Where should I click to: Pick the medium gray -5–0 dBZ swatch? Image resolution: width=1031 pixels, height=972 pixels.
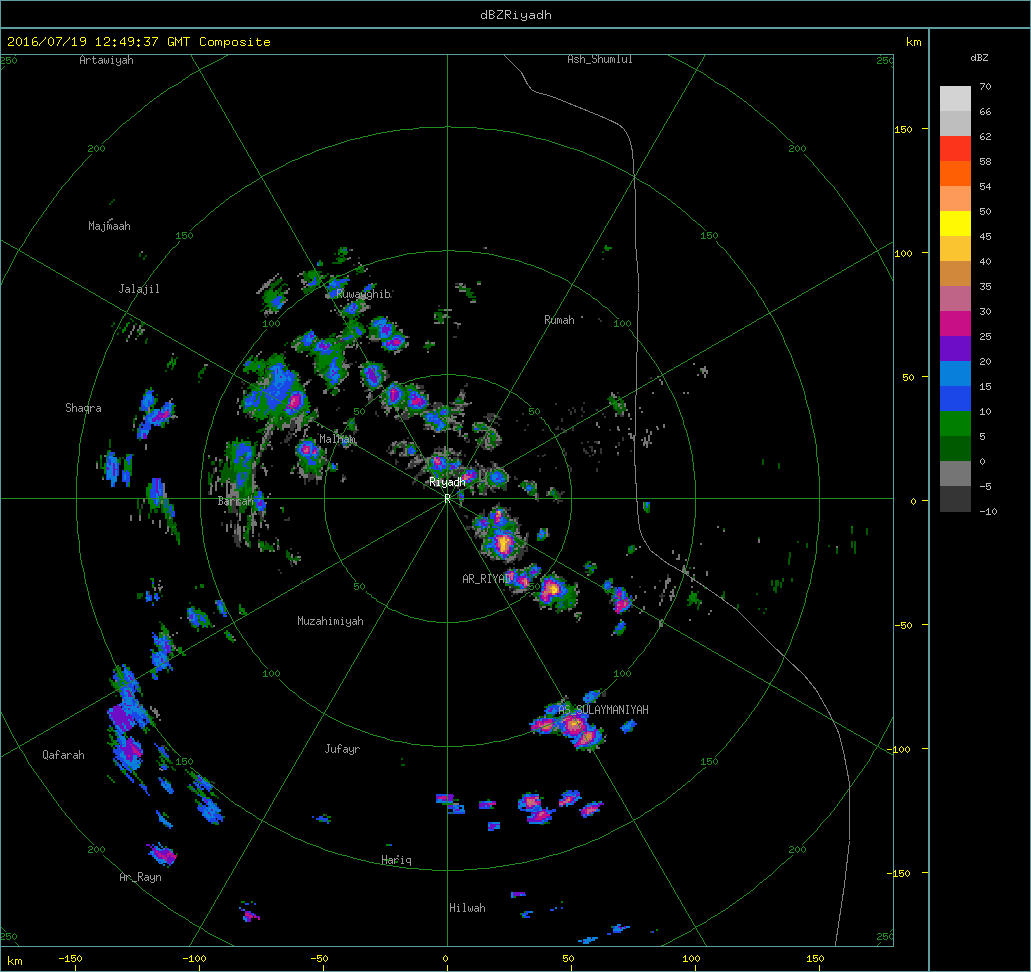955,474
